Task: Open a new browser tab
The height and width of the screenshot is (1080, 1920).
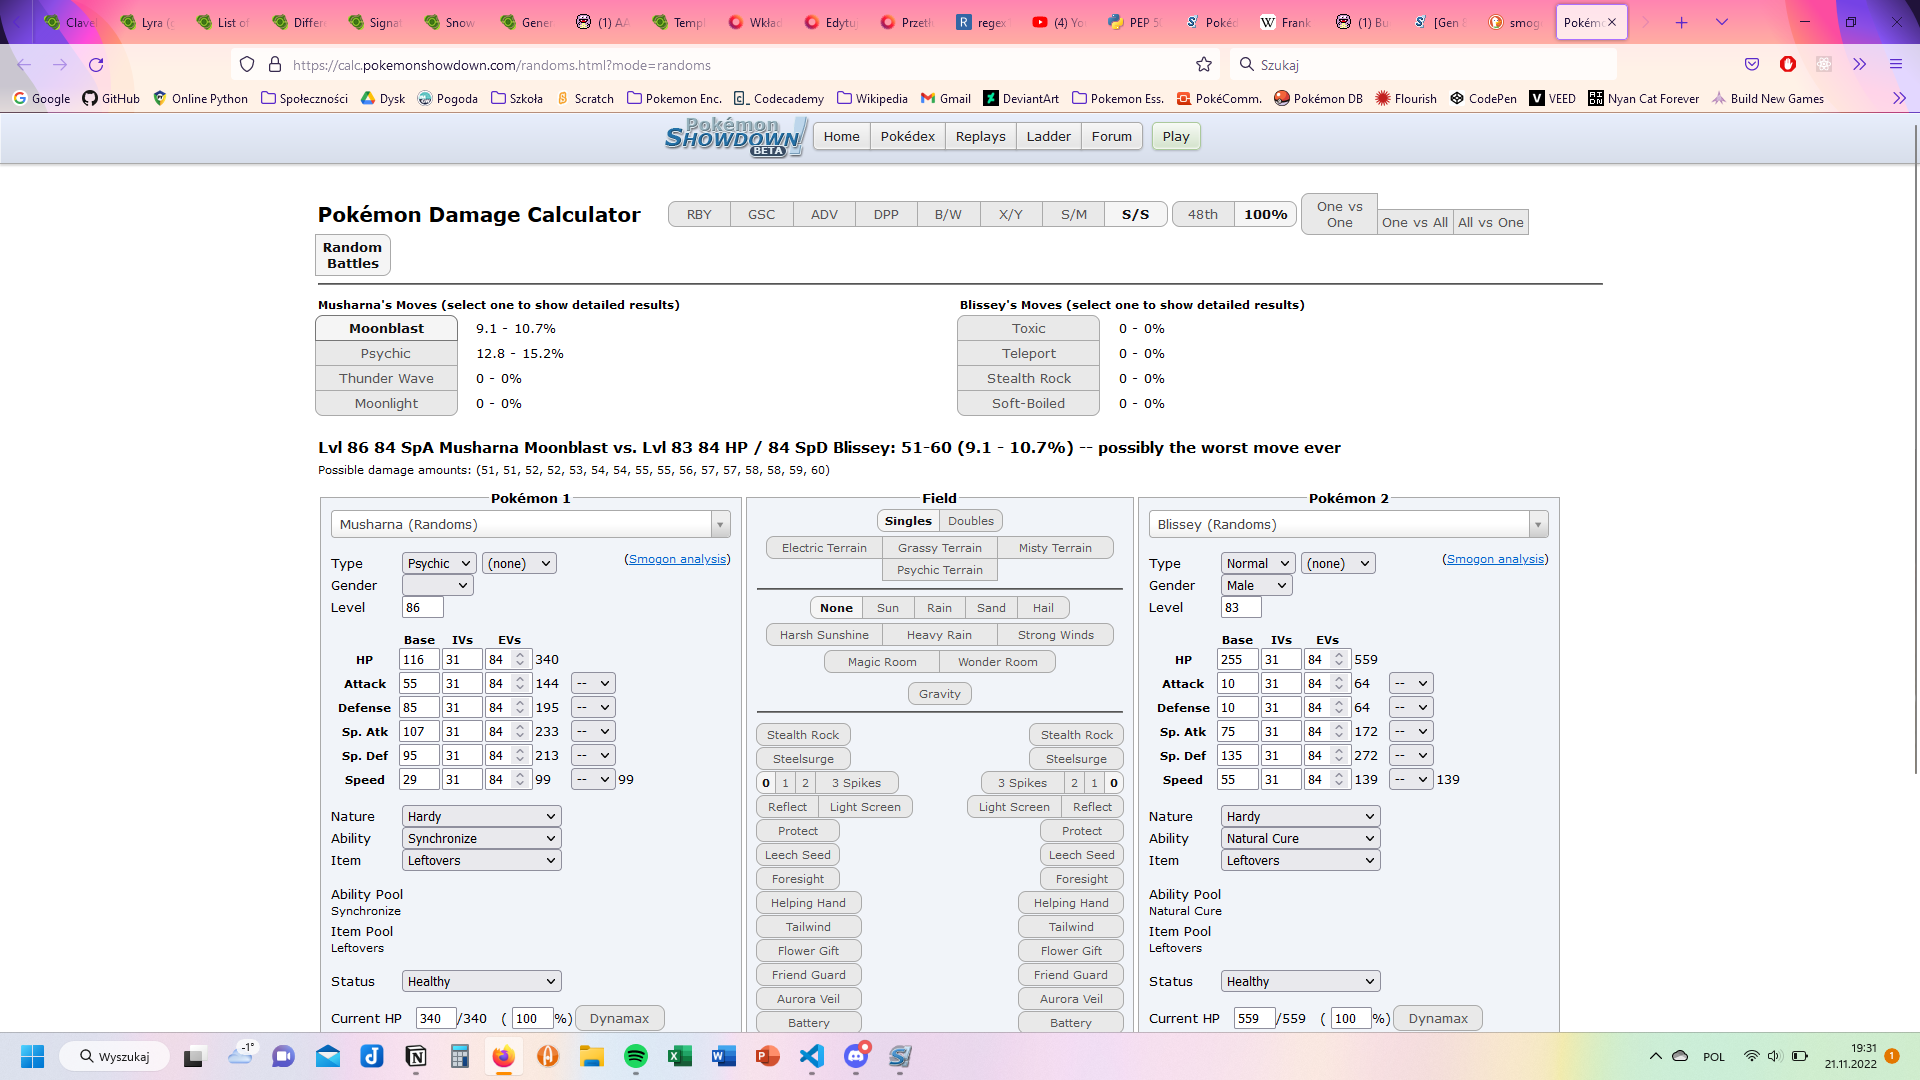Action: coord(1682,22)
